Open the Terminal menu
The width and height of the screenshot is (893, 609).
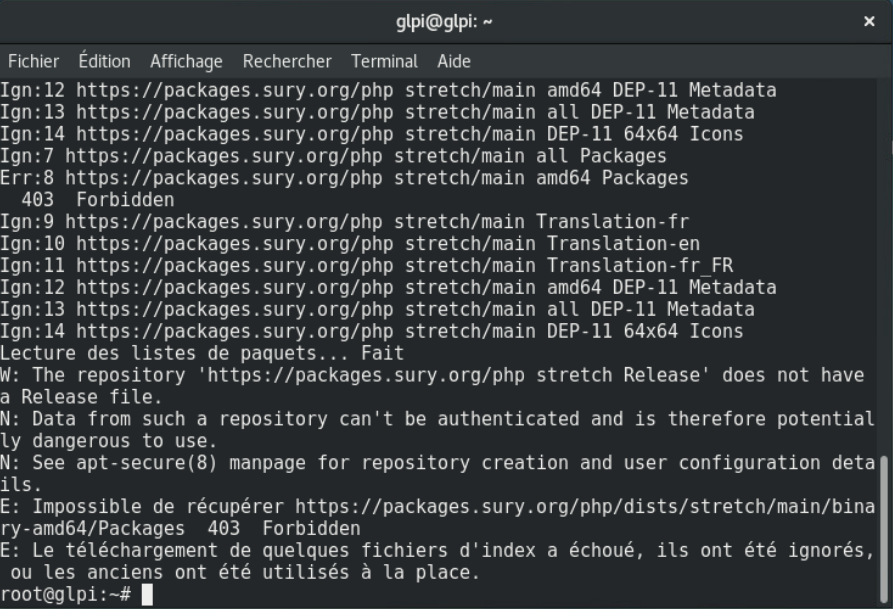384,61
